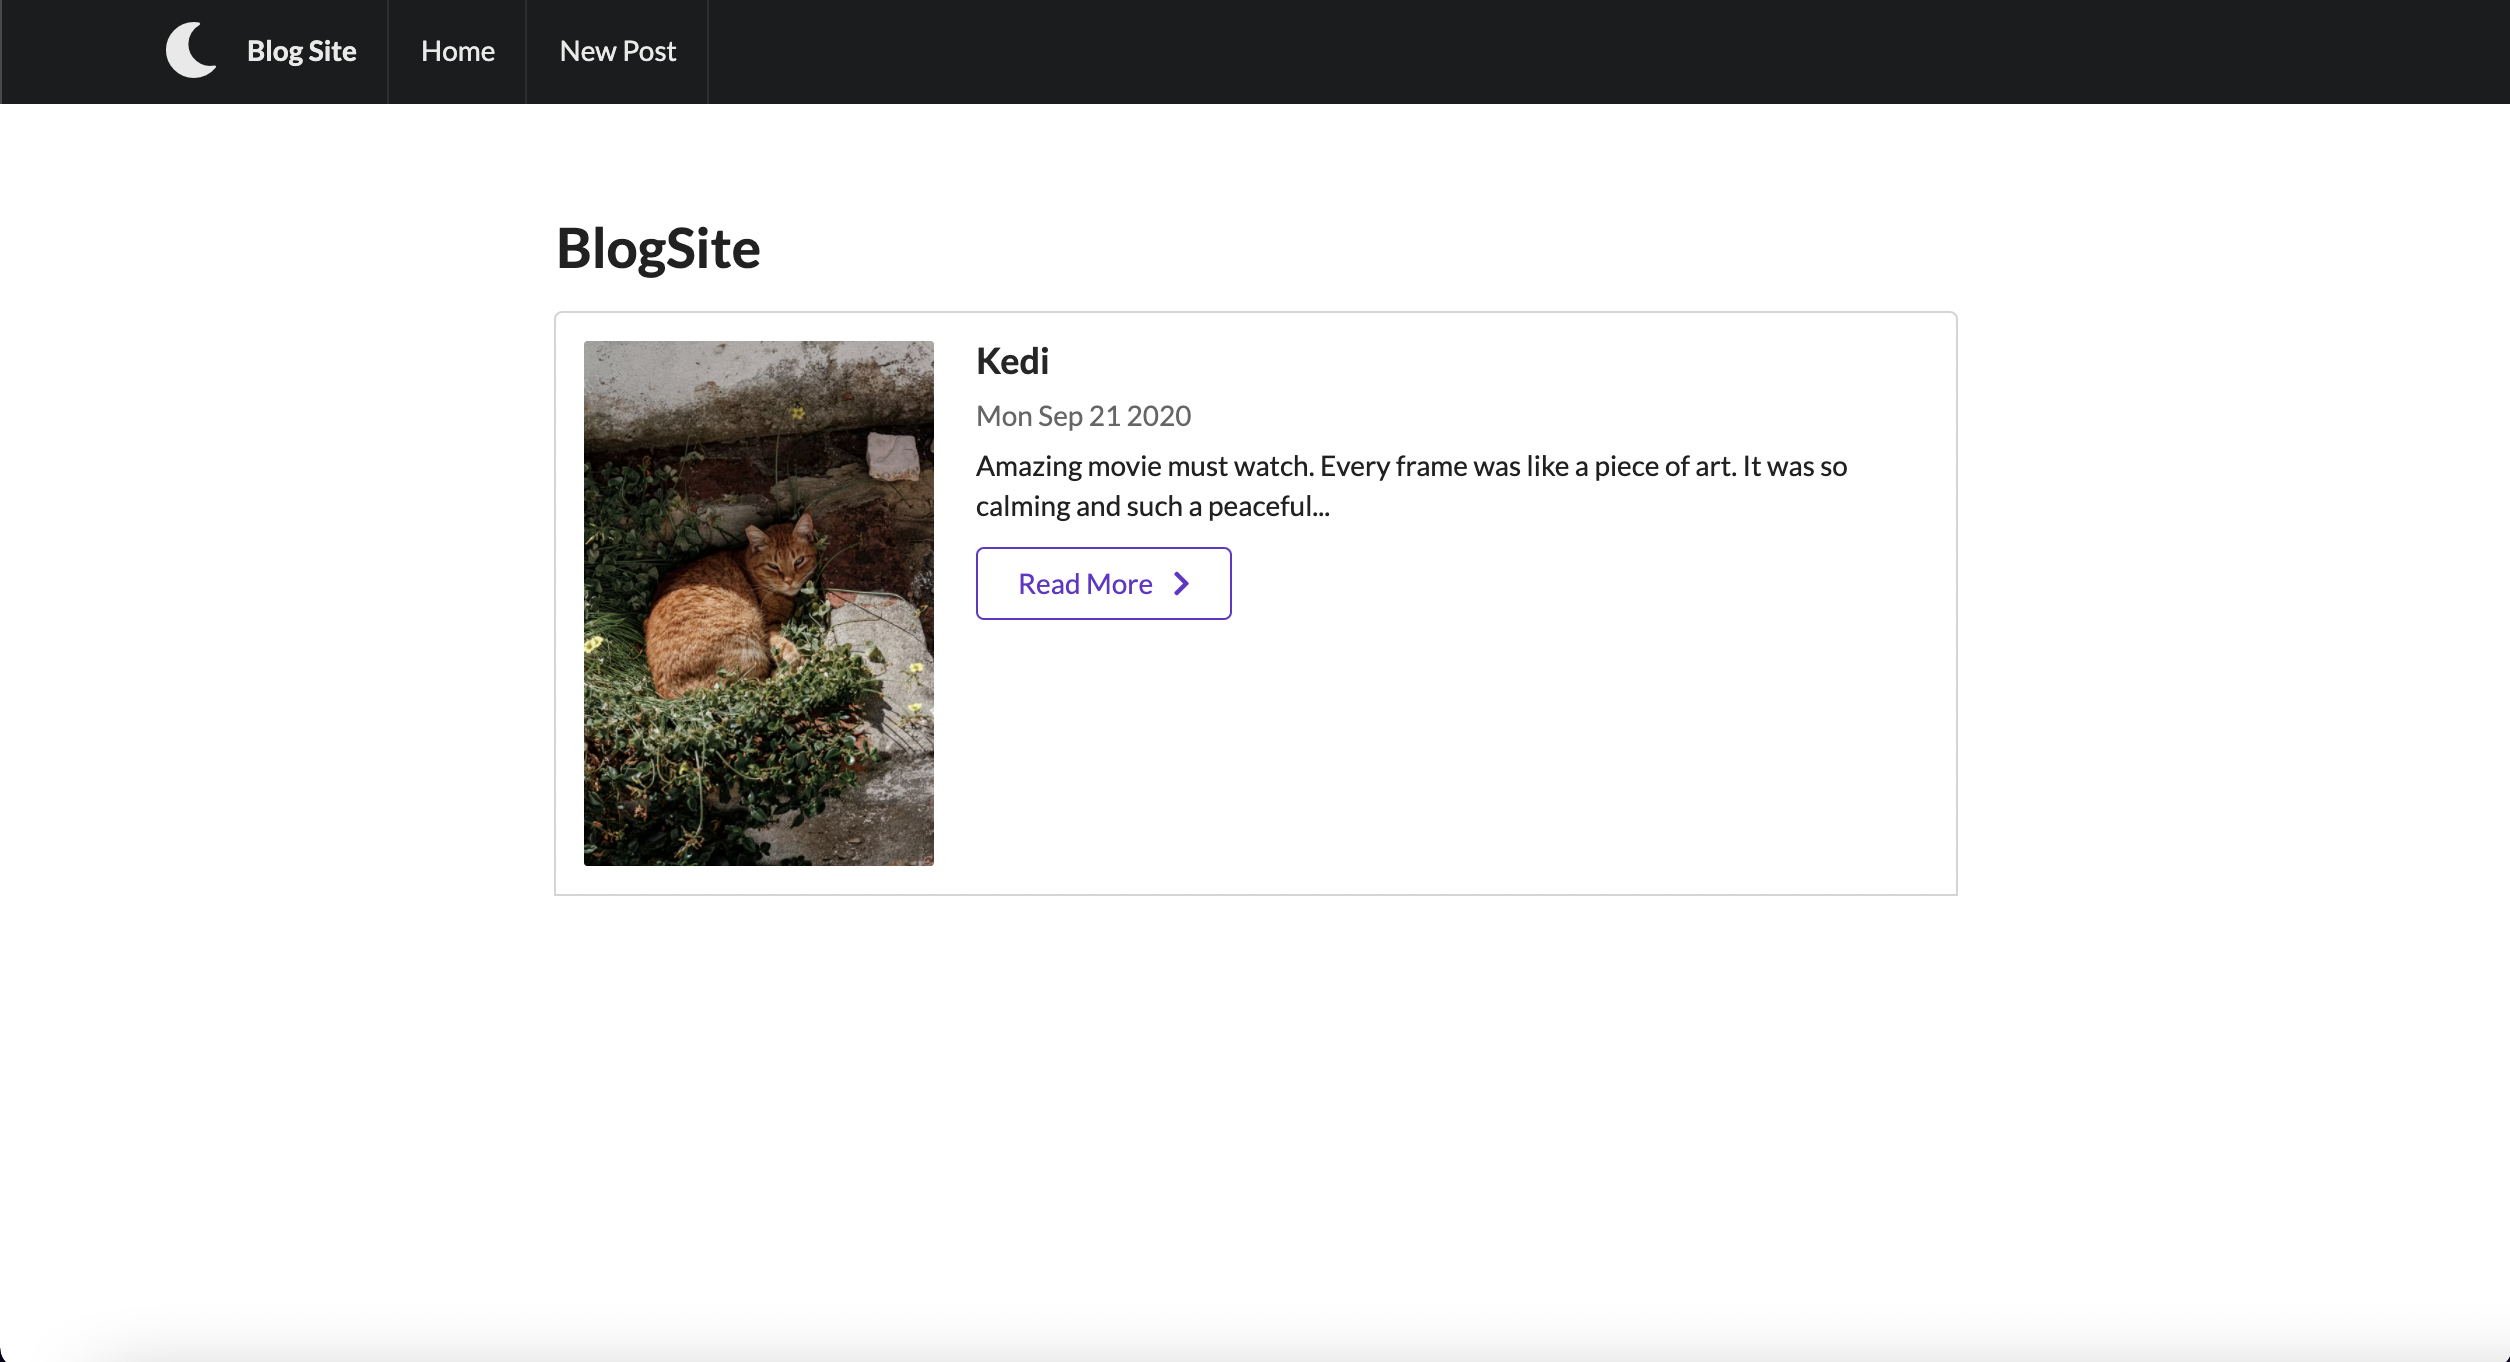
Task: Click the Kedi post title
Action: 1012,361
